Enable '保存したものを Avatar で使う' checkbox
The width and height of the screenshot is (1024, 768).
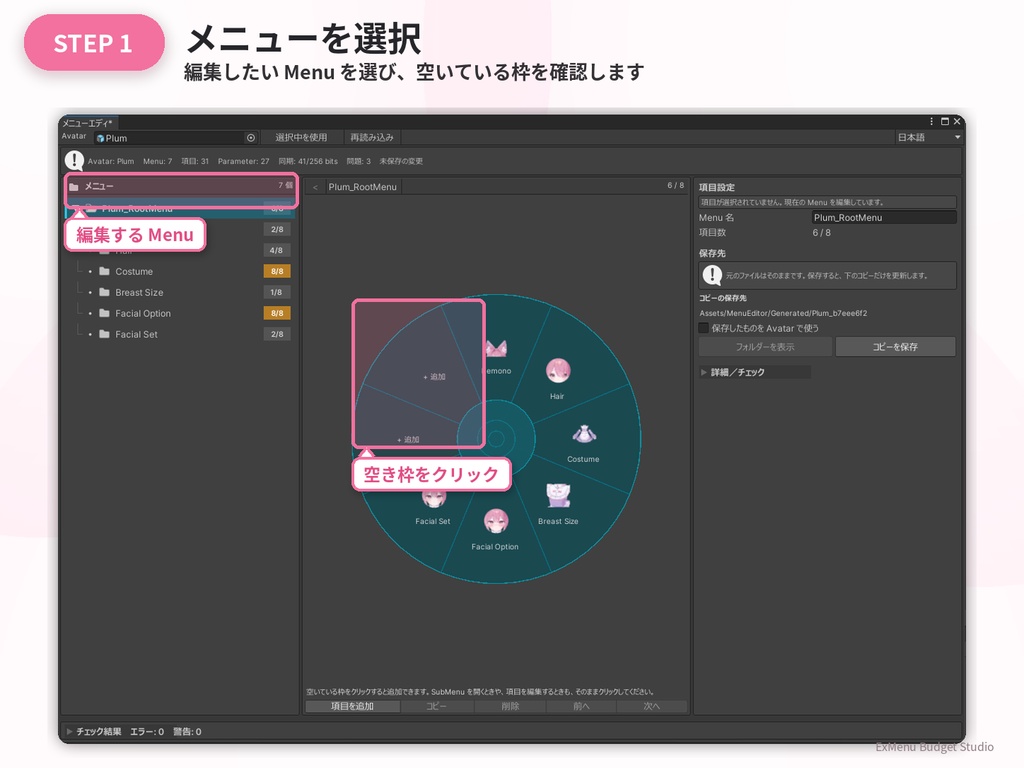(x=703, y=328)
